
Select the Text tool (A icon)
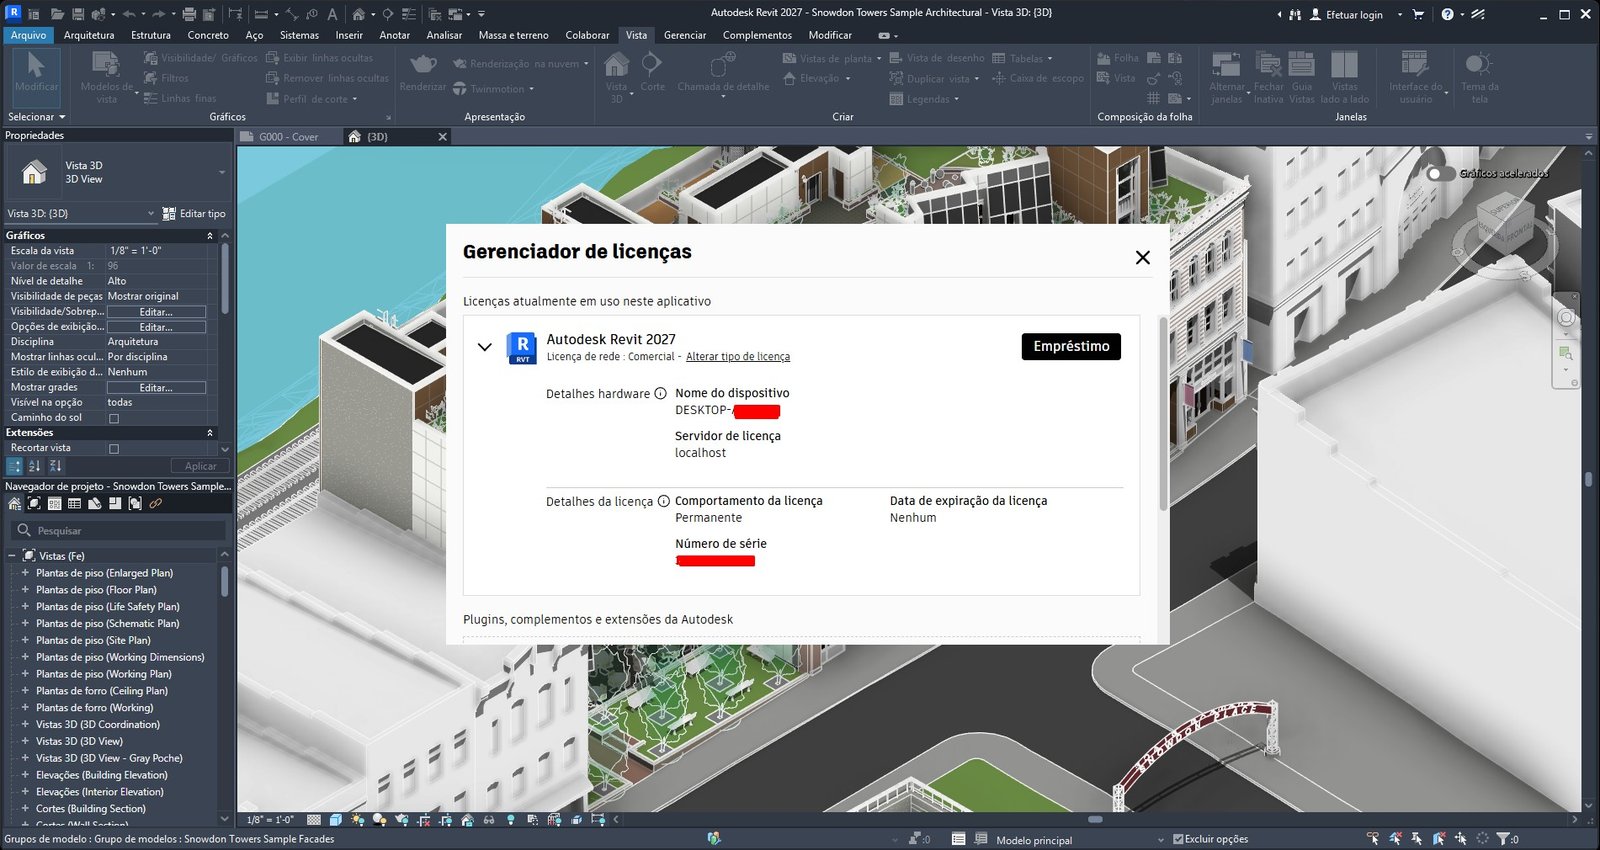pyautogui.click(x=332, y=14)
